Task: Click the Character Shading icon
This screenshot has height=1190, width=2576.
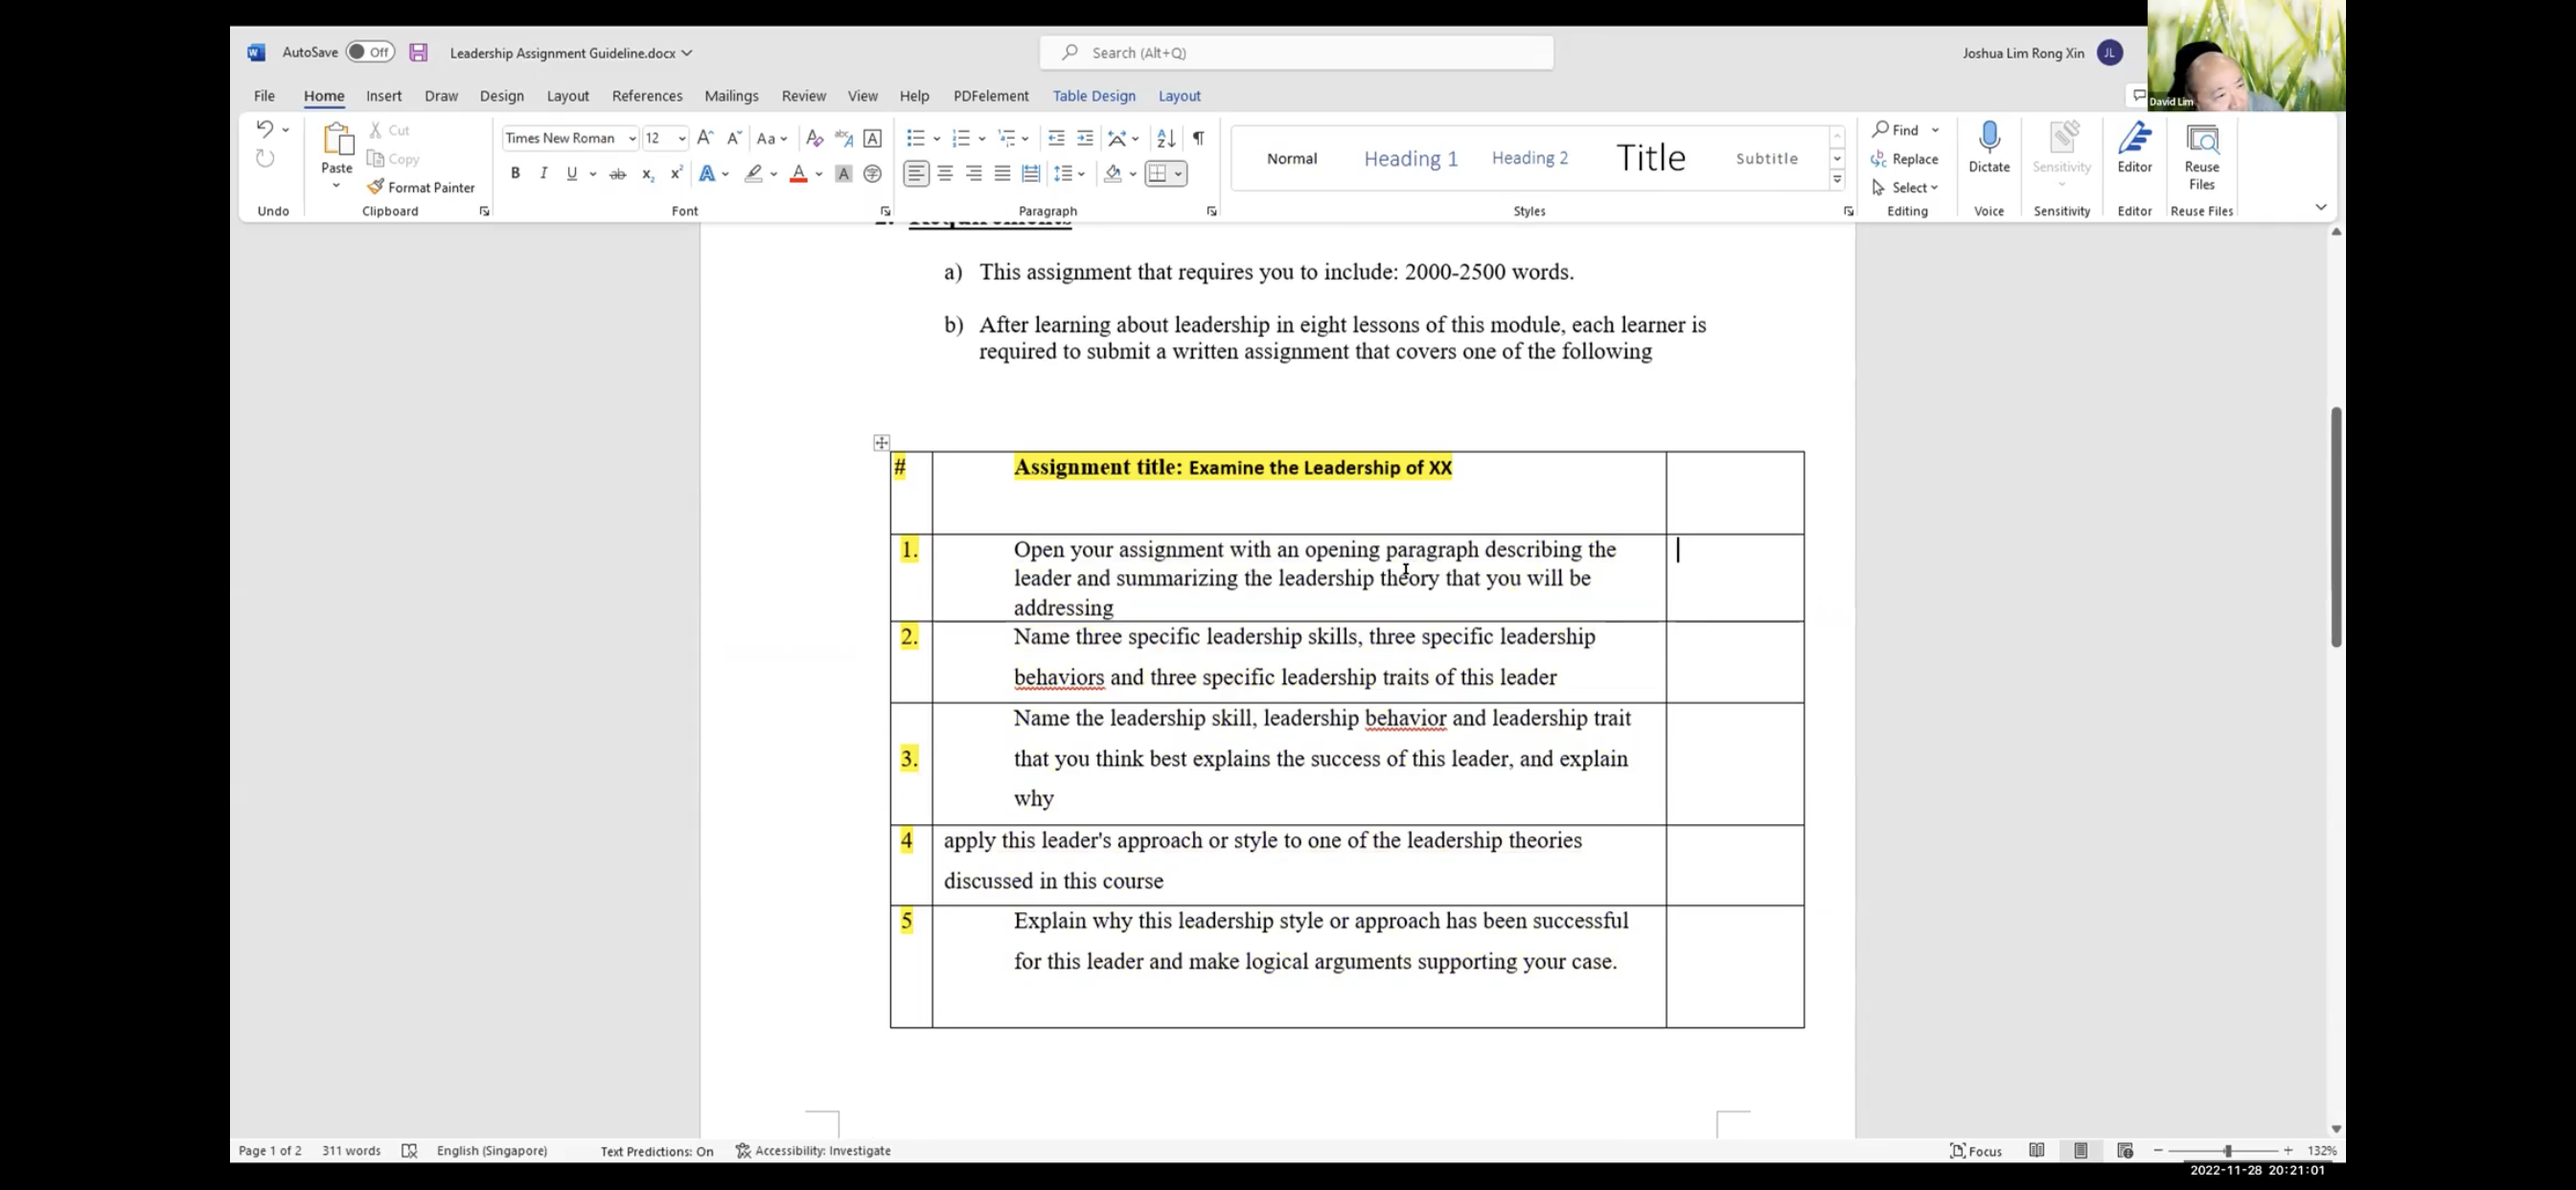Action: tap(843, 174)
